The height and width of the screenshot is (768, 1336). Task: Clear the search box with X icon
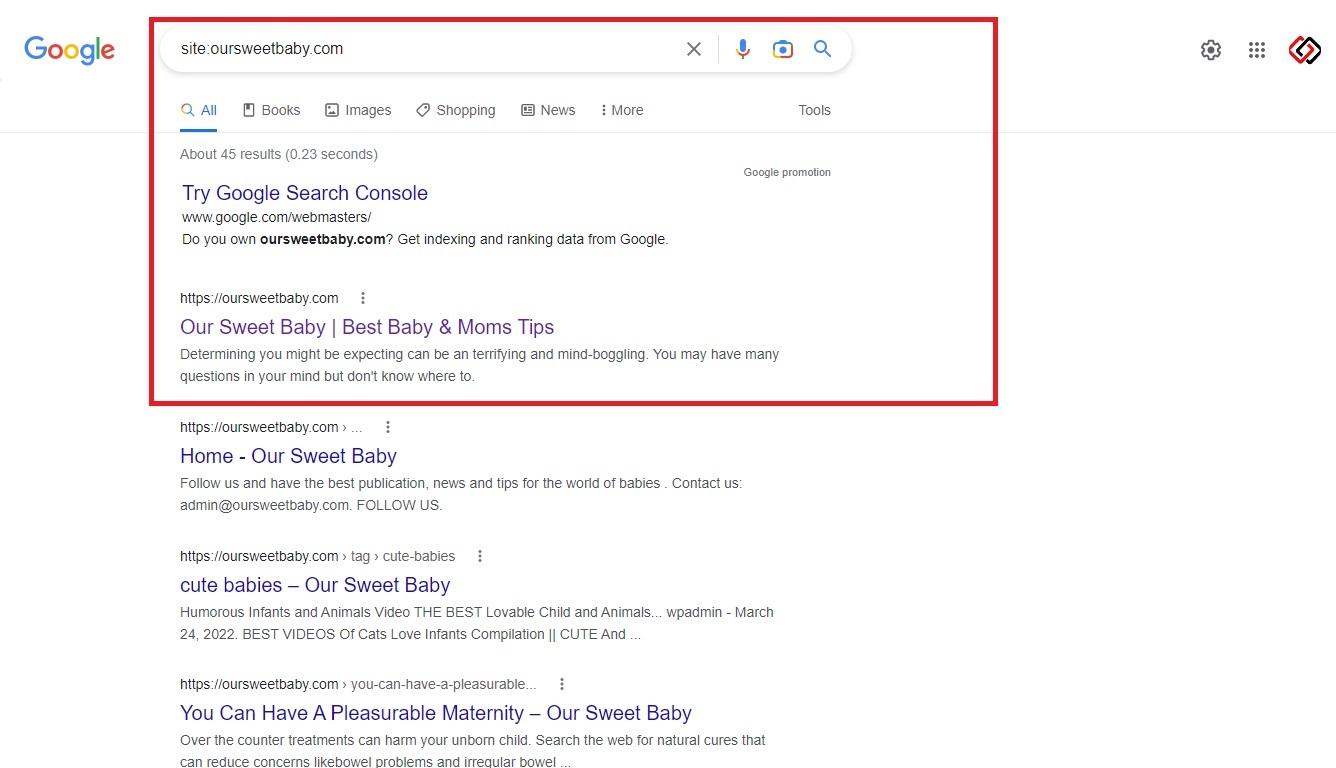click(x=694, y=49)
